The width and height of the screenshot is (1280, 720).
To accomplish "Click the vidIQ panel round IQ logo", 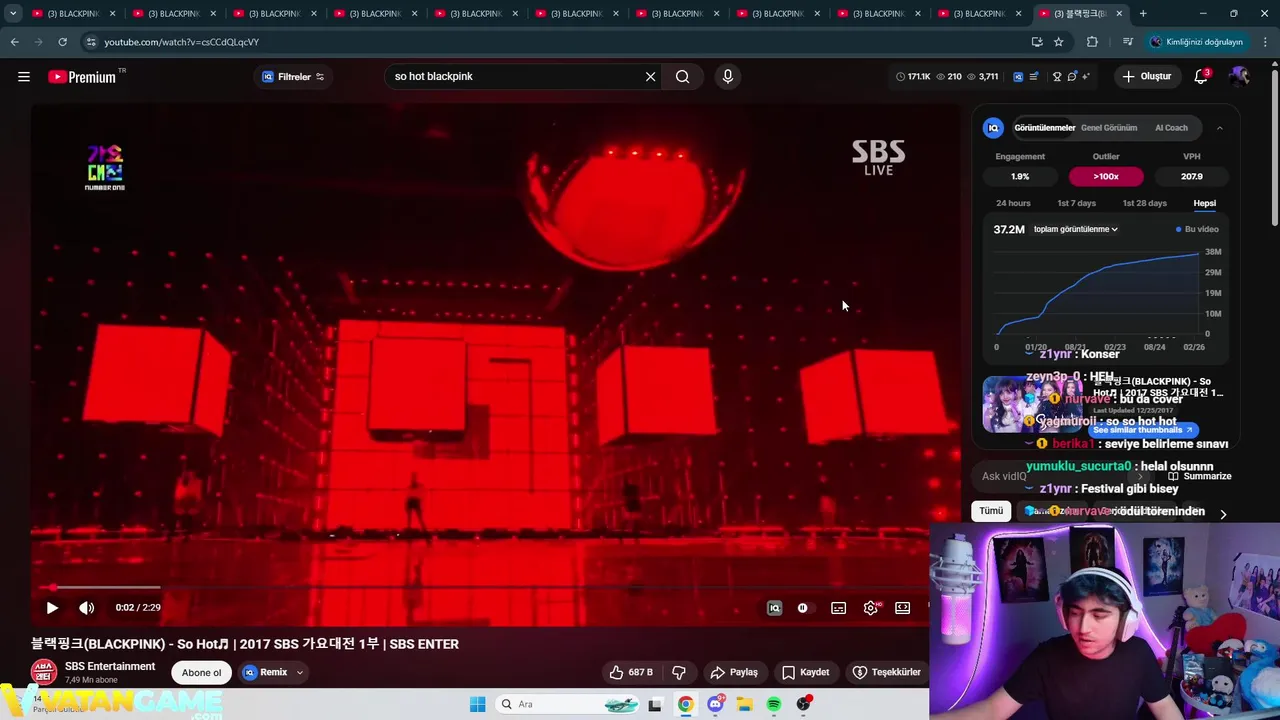I will (993, 128).
